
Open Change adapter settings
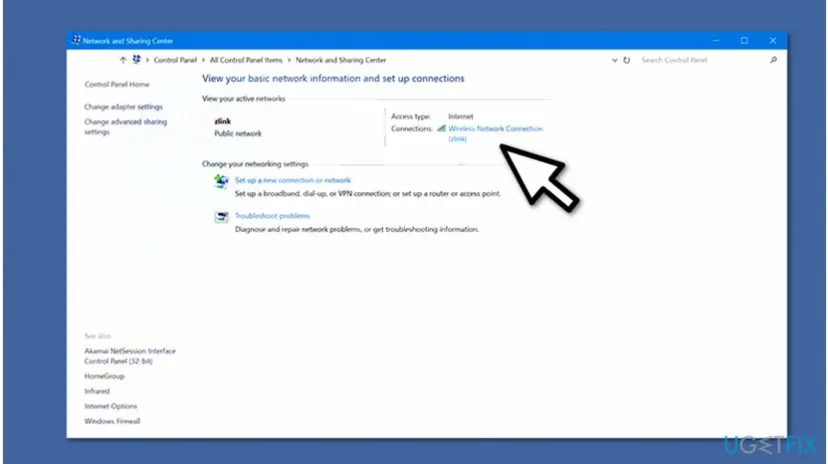(124, 107)
